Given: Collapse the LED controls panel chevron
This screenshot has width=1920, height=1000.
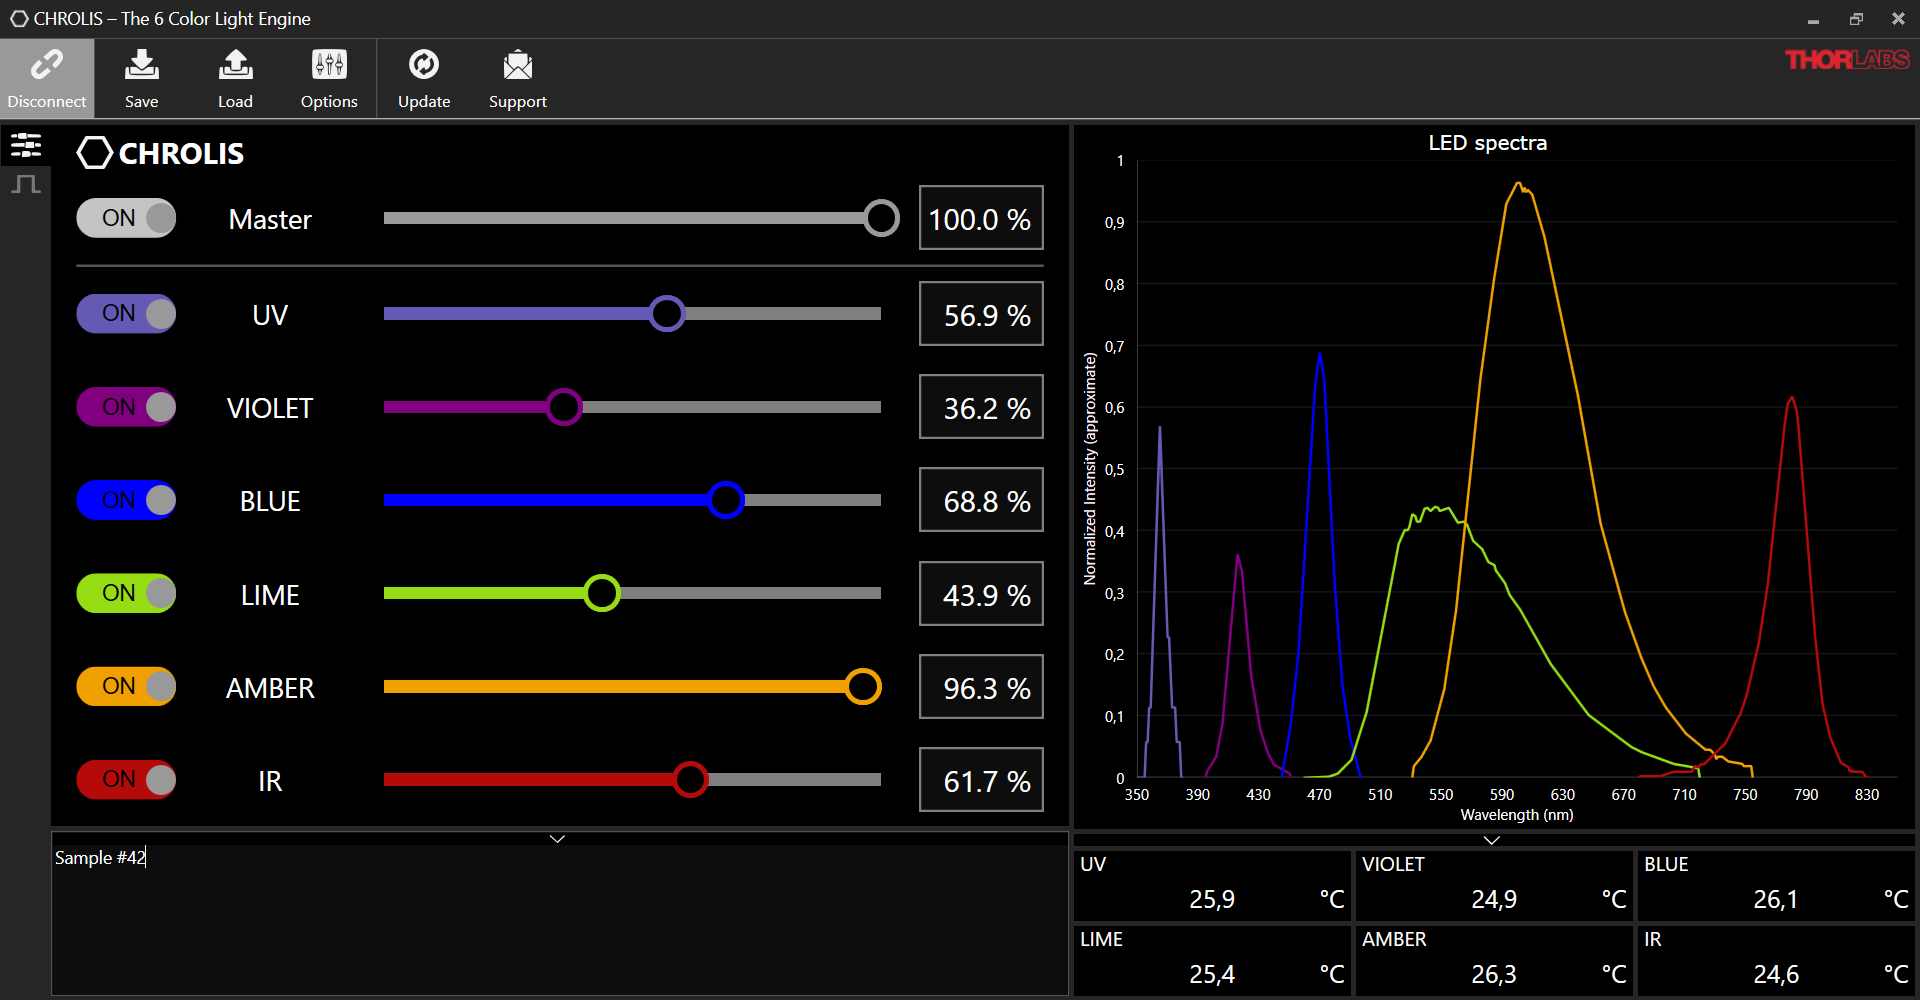Looking at the screenshot, I should 558,839.
